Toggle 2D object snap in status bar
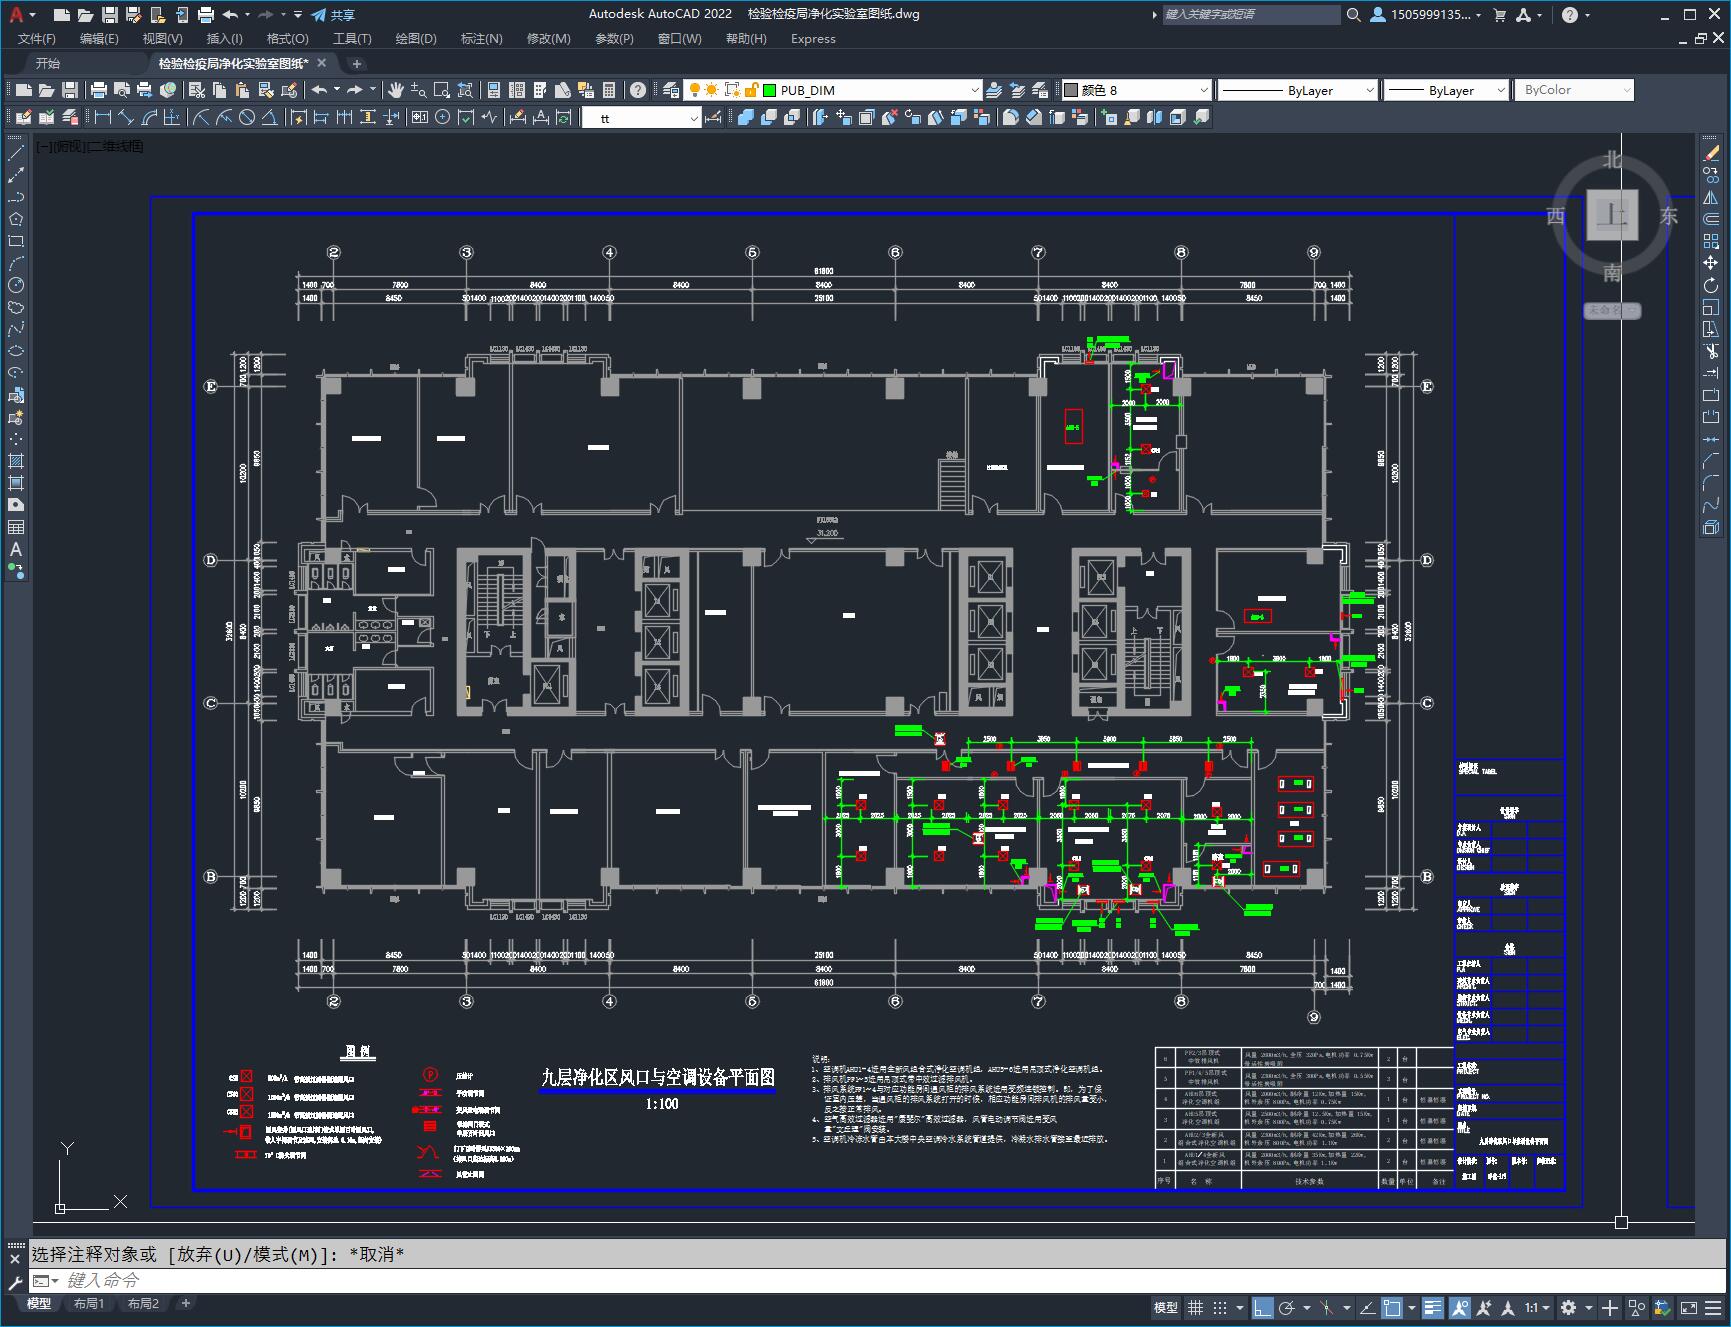The image size is (1731, 1327). [1392, 1308]
